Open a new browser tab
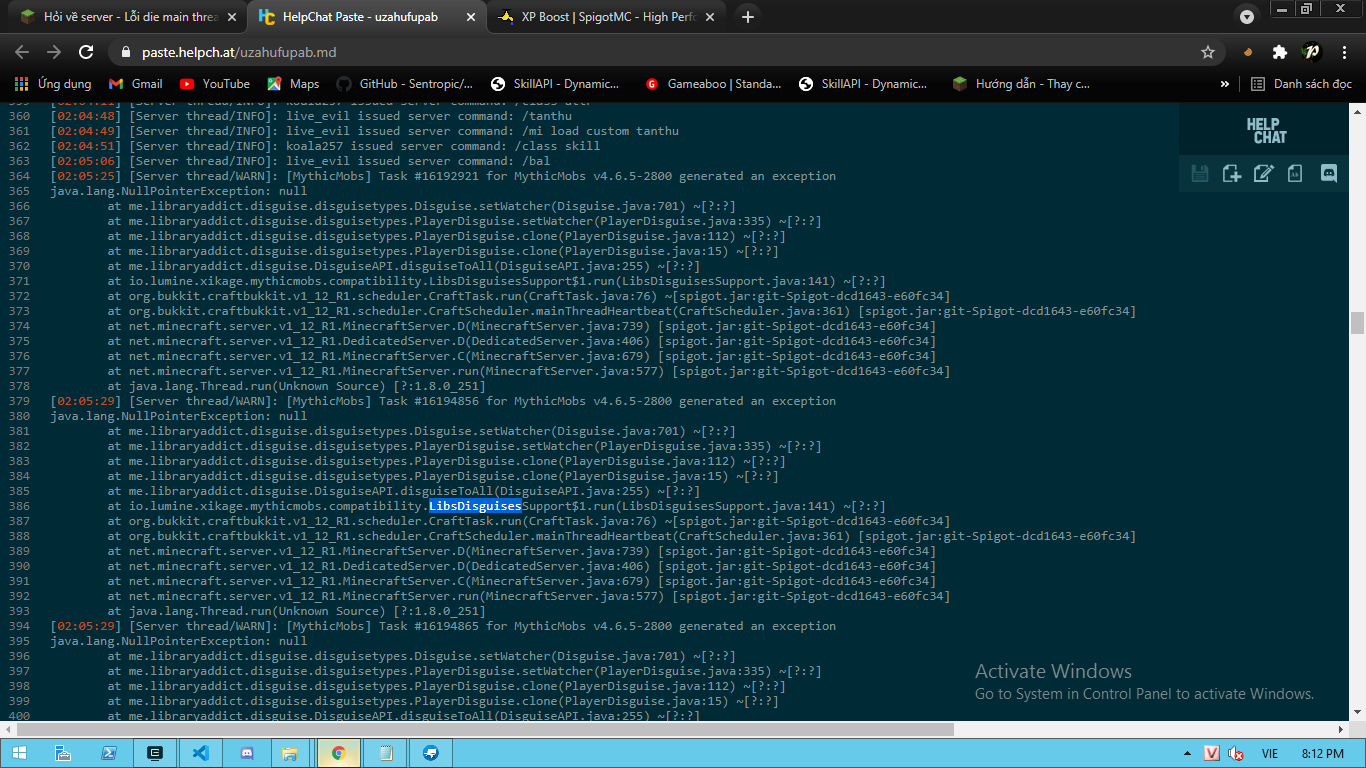The image size is (1366, 768). point(748,17)
